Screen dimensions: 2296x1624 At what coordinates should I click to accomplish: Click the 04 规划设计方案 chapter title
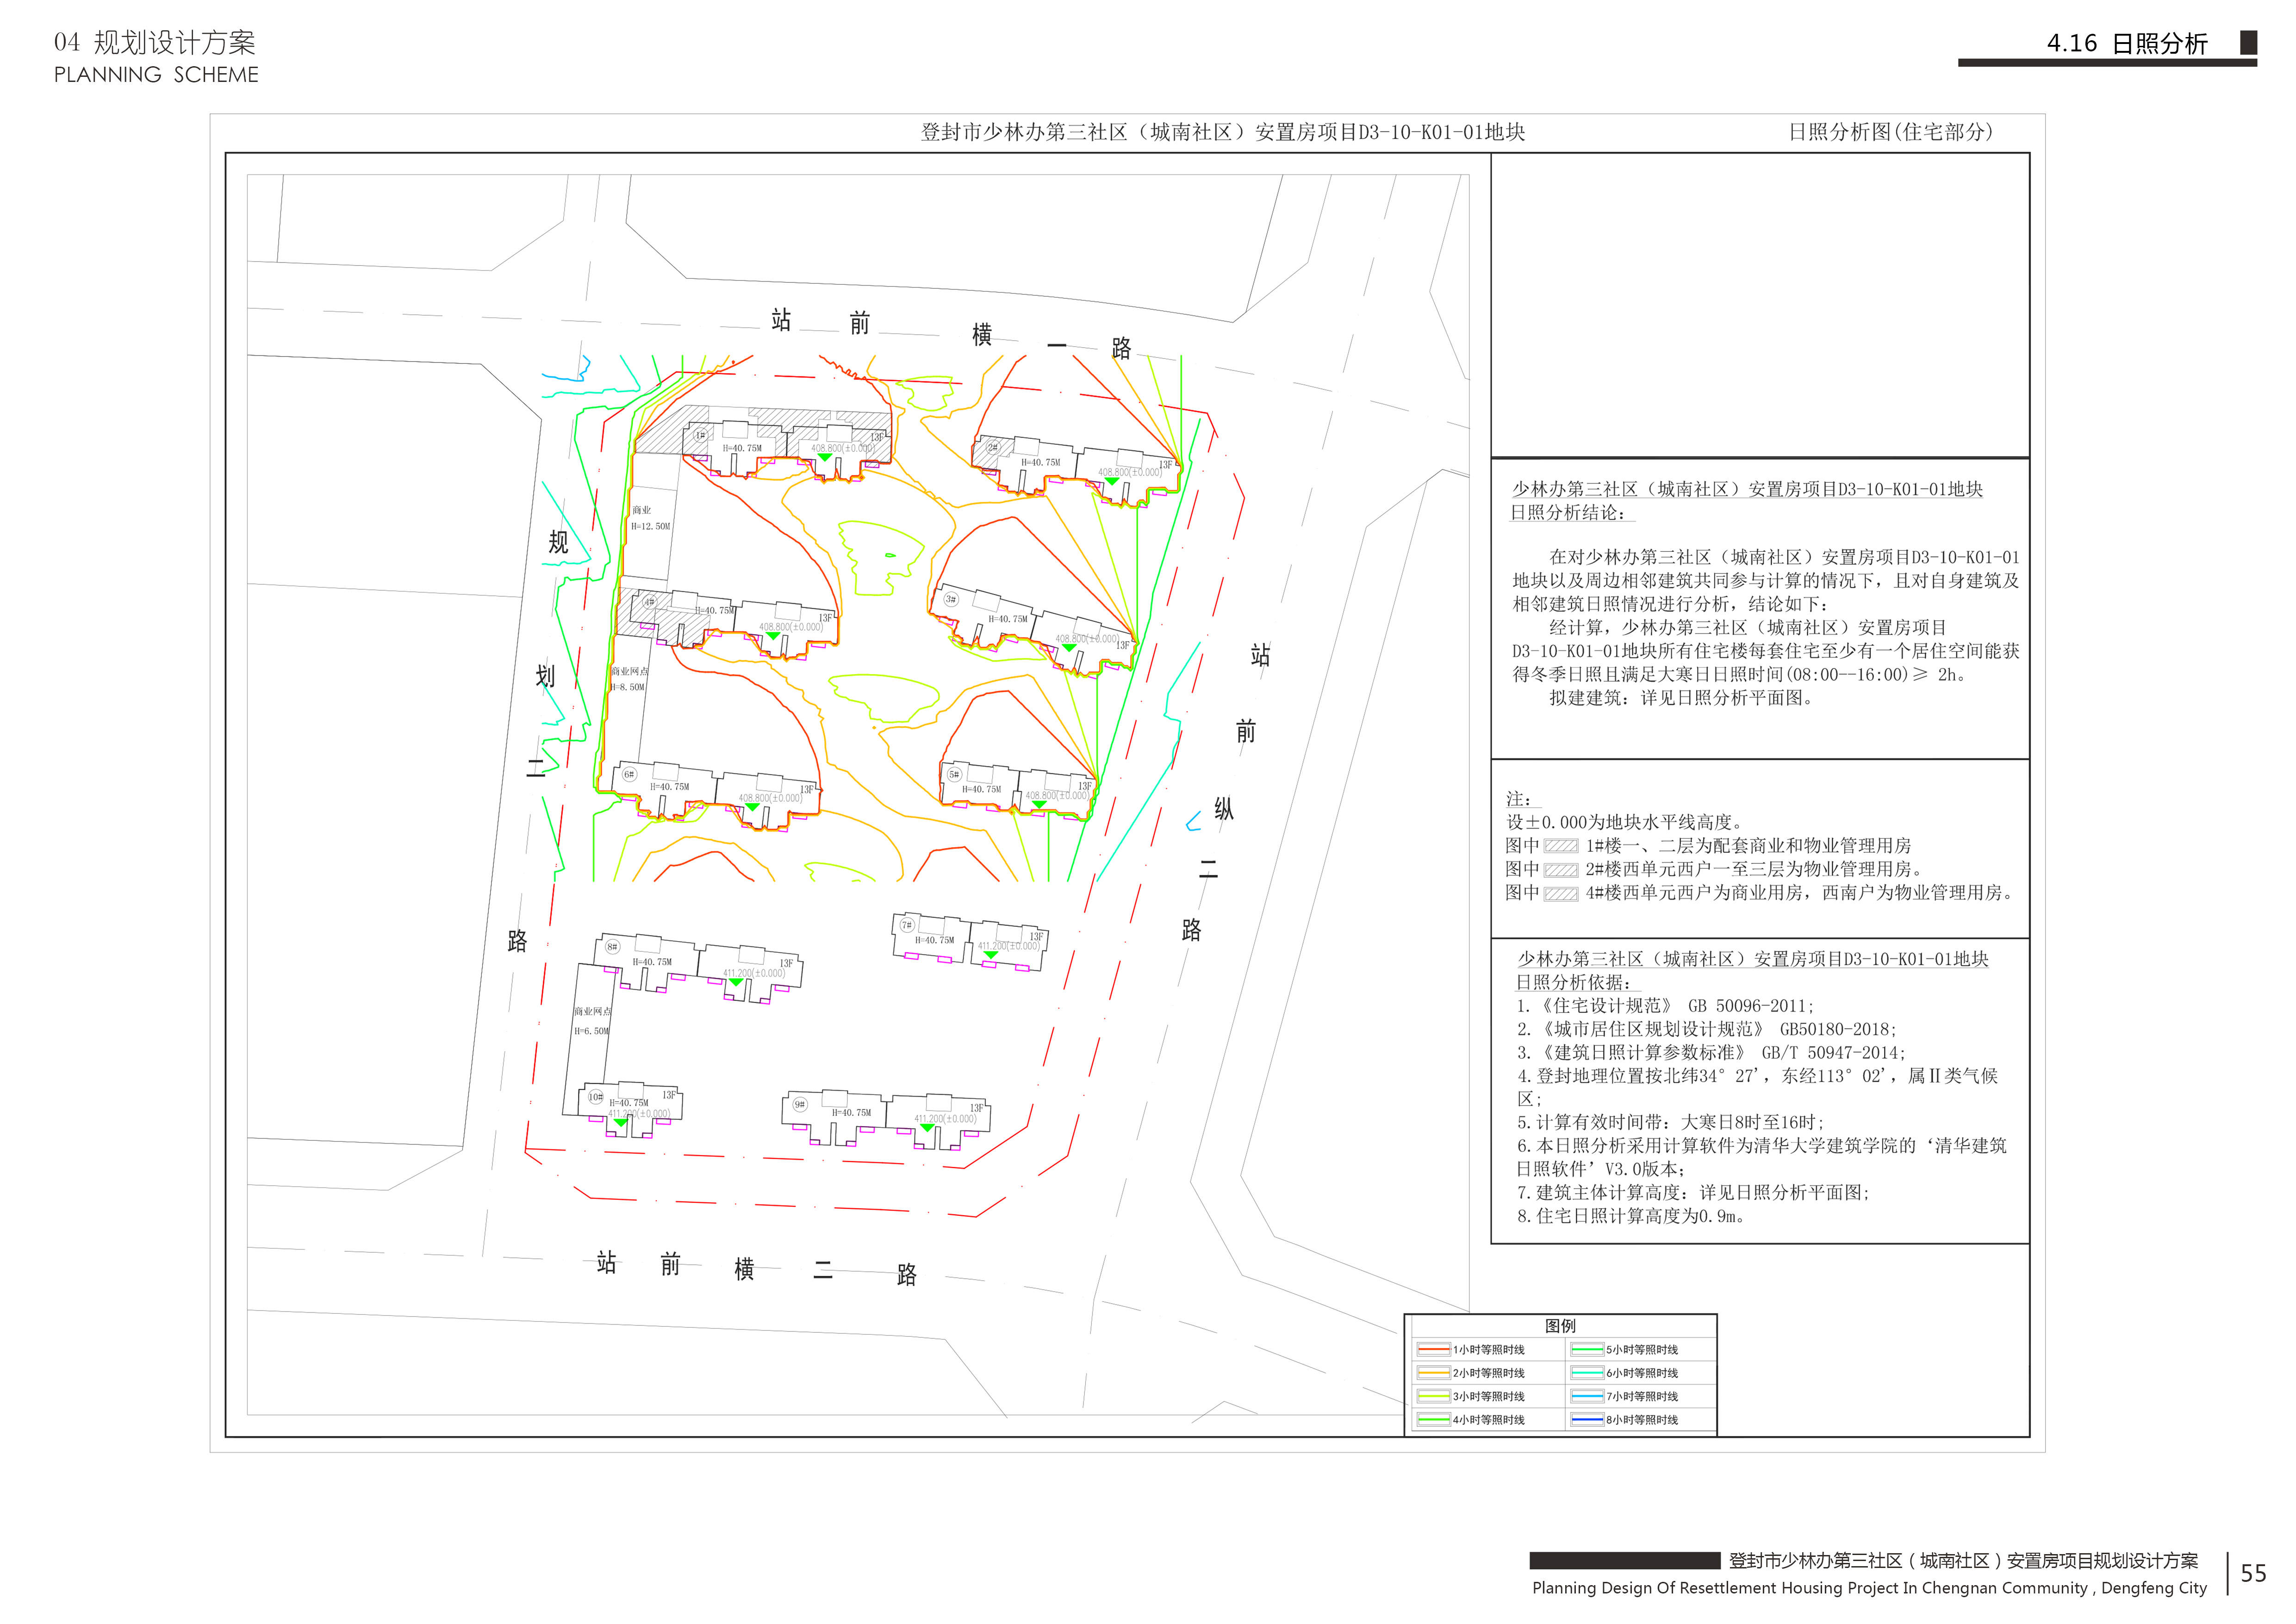click(x=155, y=43)
